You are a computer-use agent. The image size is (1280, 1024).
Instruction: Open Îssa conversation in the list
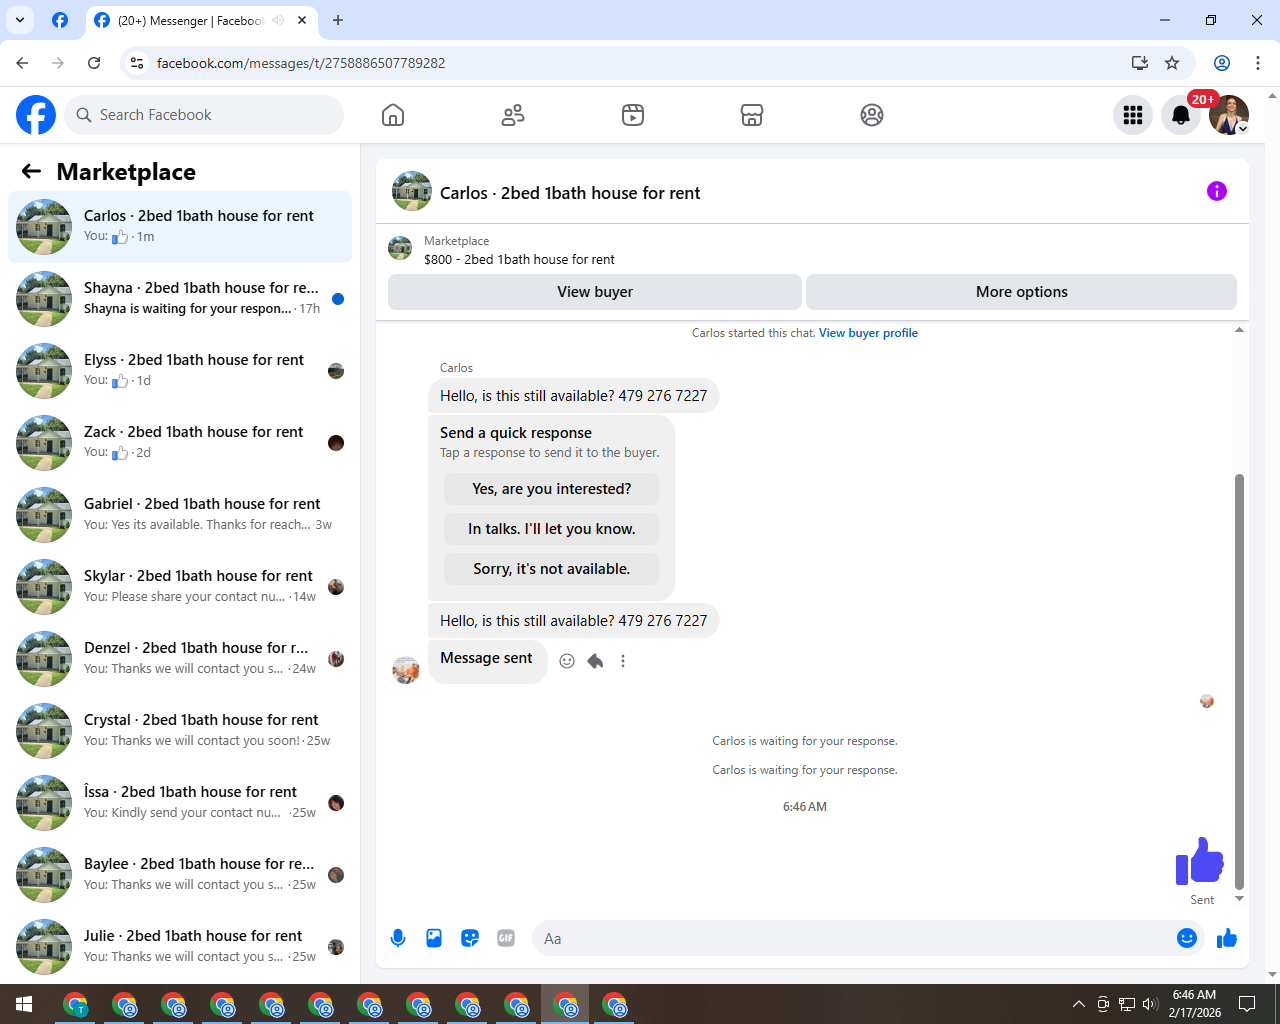[180, 803]
